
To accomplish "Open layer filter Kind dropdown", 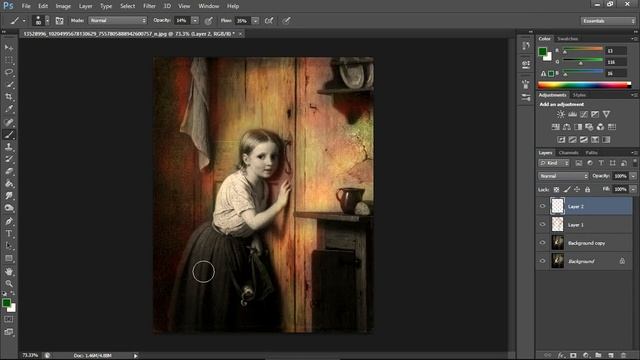I will (x=554, y=163).
